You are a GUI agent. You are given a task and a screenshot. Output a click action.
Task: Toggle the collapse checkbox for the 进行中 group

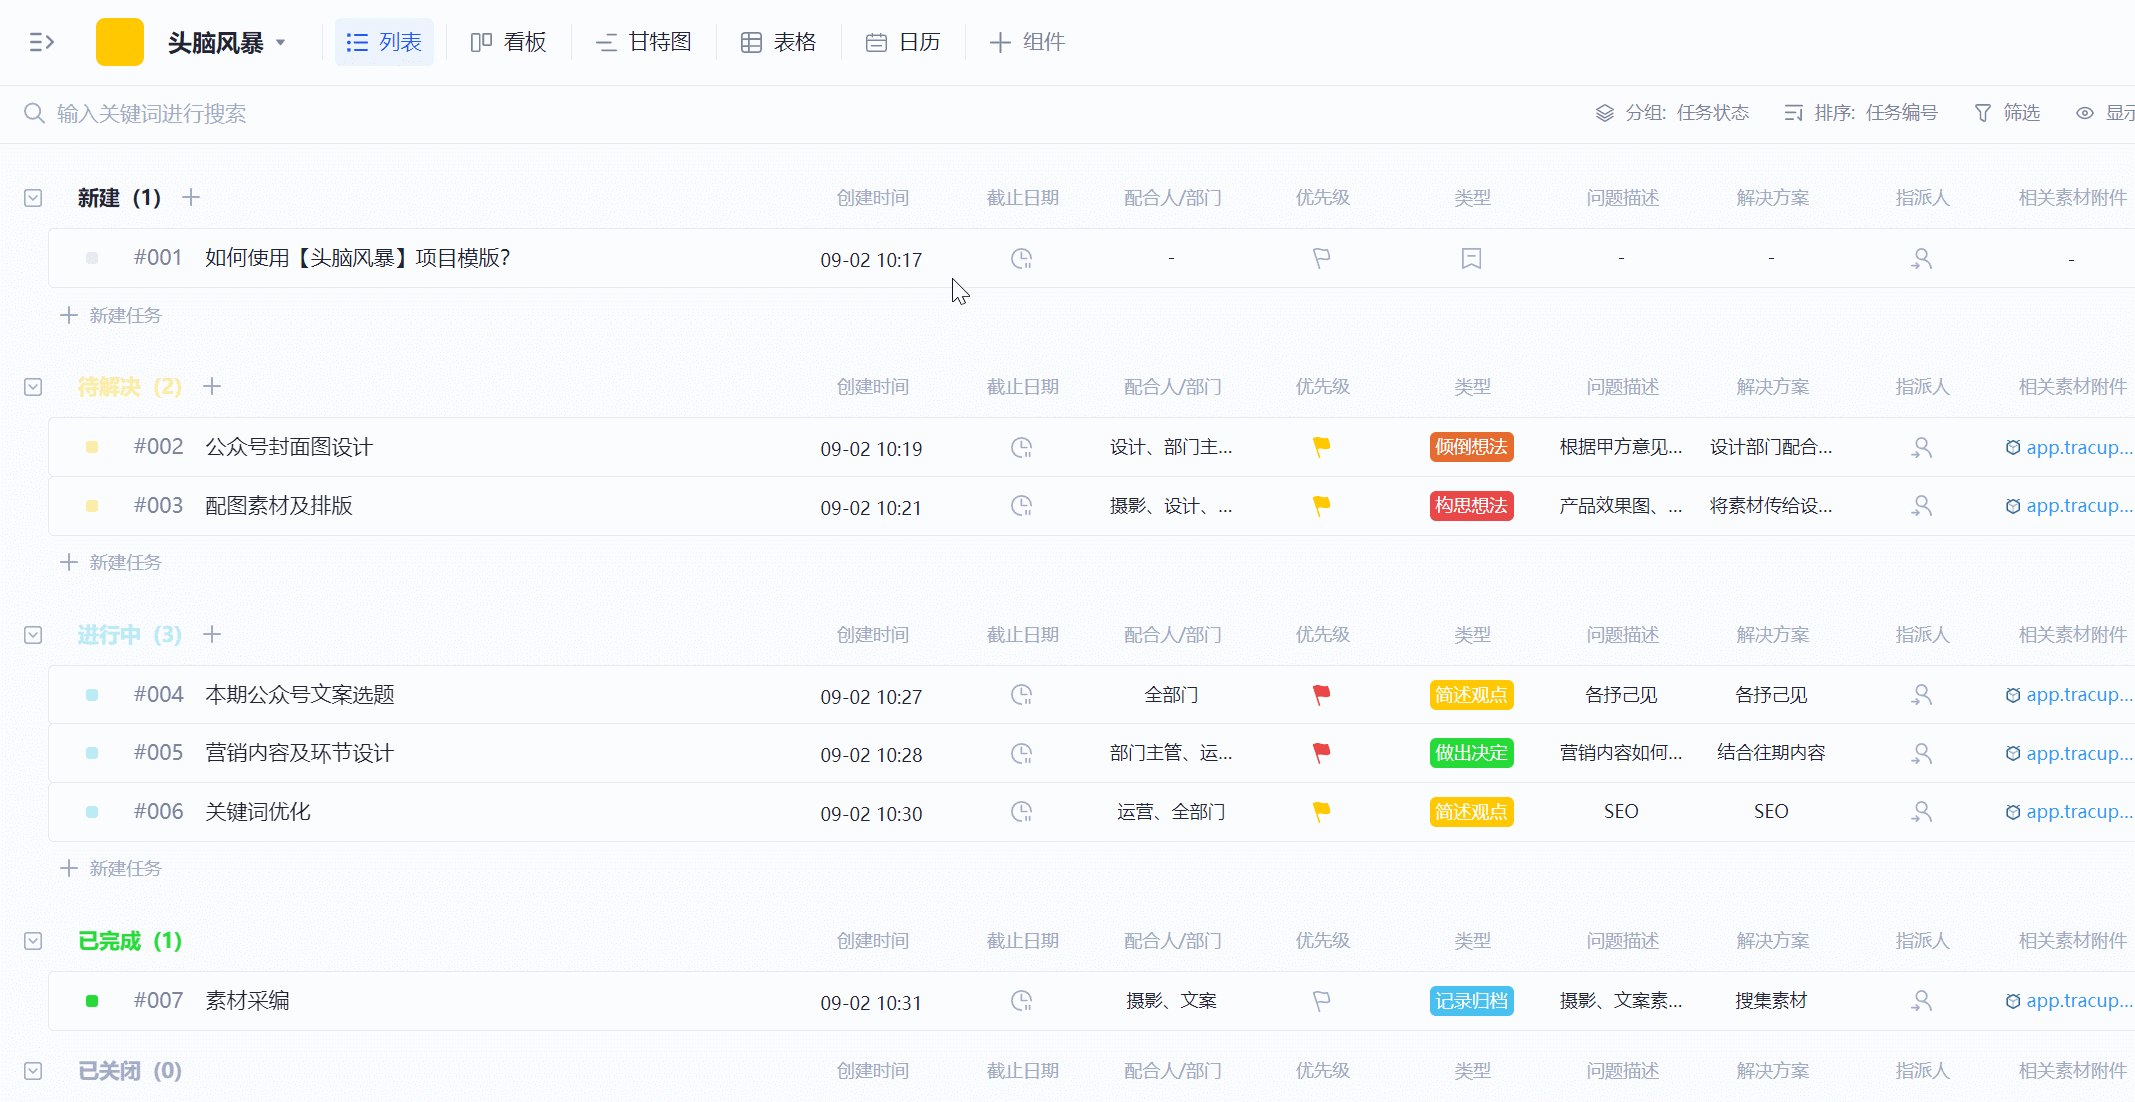pyautogui.click(x=33, y=635)
